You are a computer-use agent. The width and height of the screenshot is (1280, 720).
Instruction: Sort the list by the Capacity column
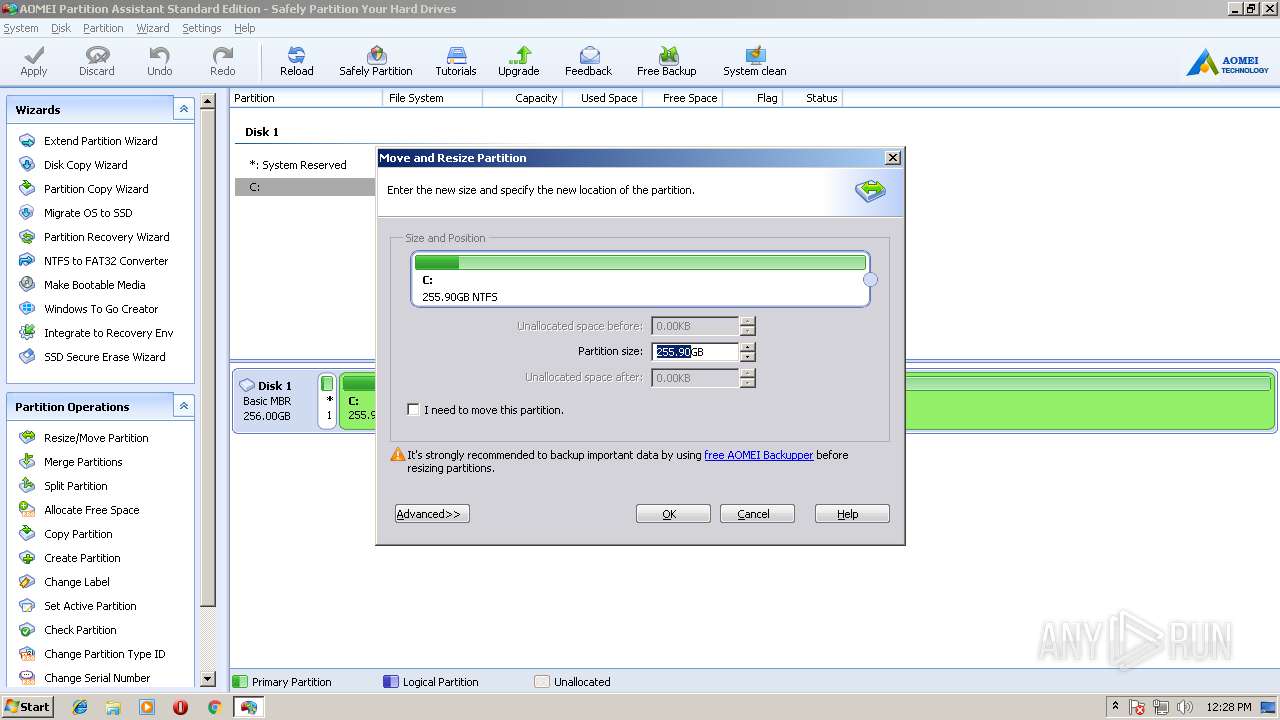(x=521, y=98)
